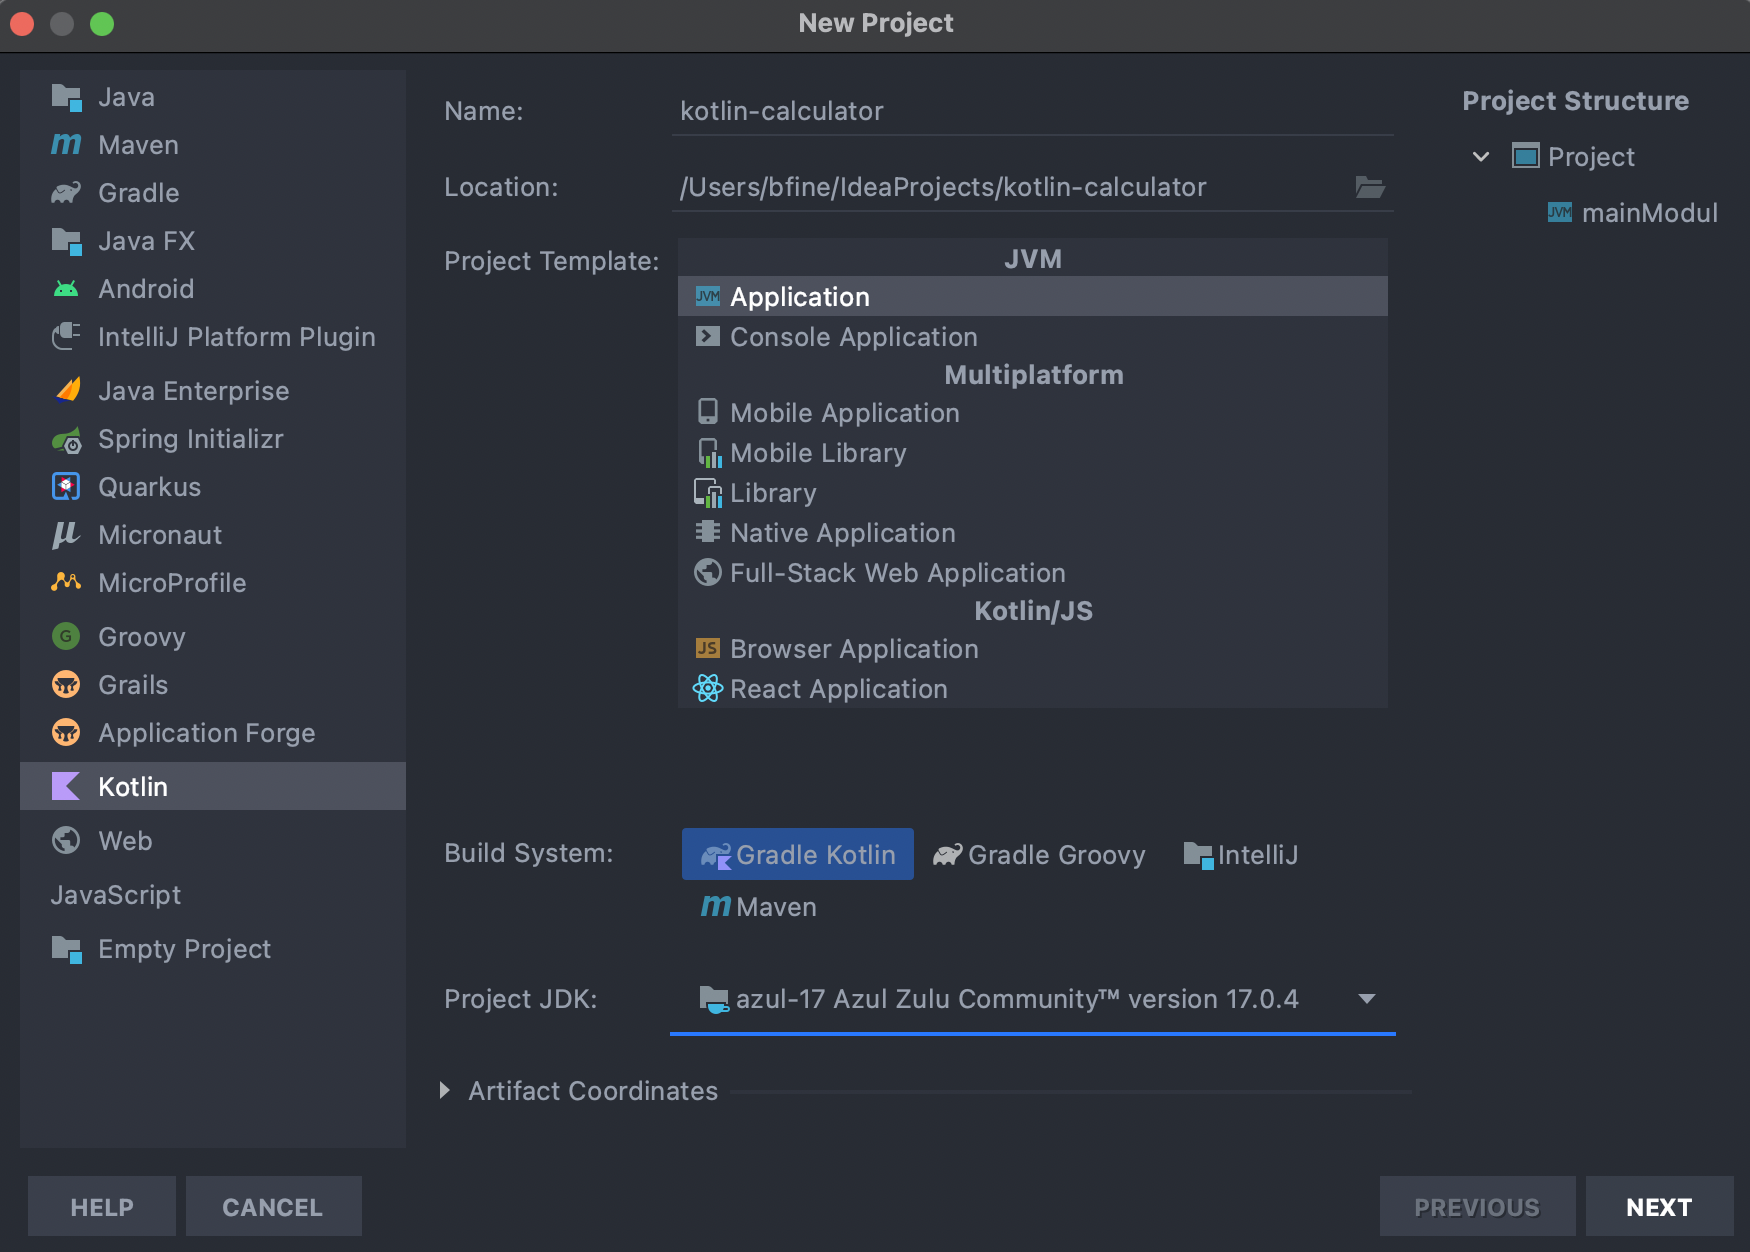This screenshot has height=1252, width=1750.
Task: Select Browser Application template text
Action: pyautogui.click(x=854, y=649)
